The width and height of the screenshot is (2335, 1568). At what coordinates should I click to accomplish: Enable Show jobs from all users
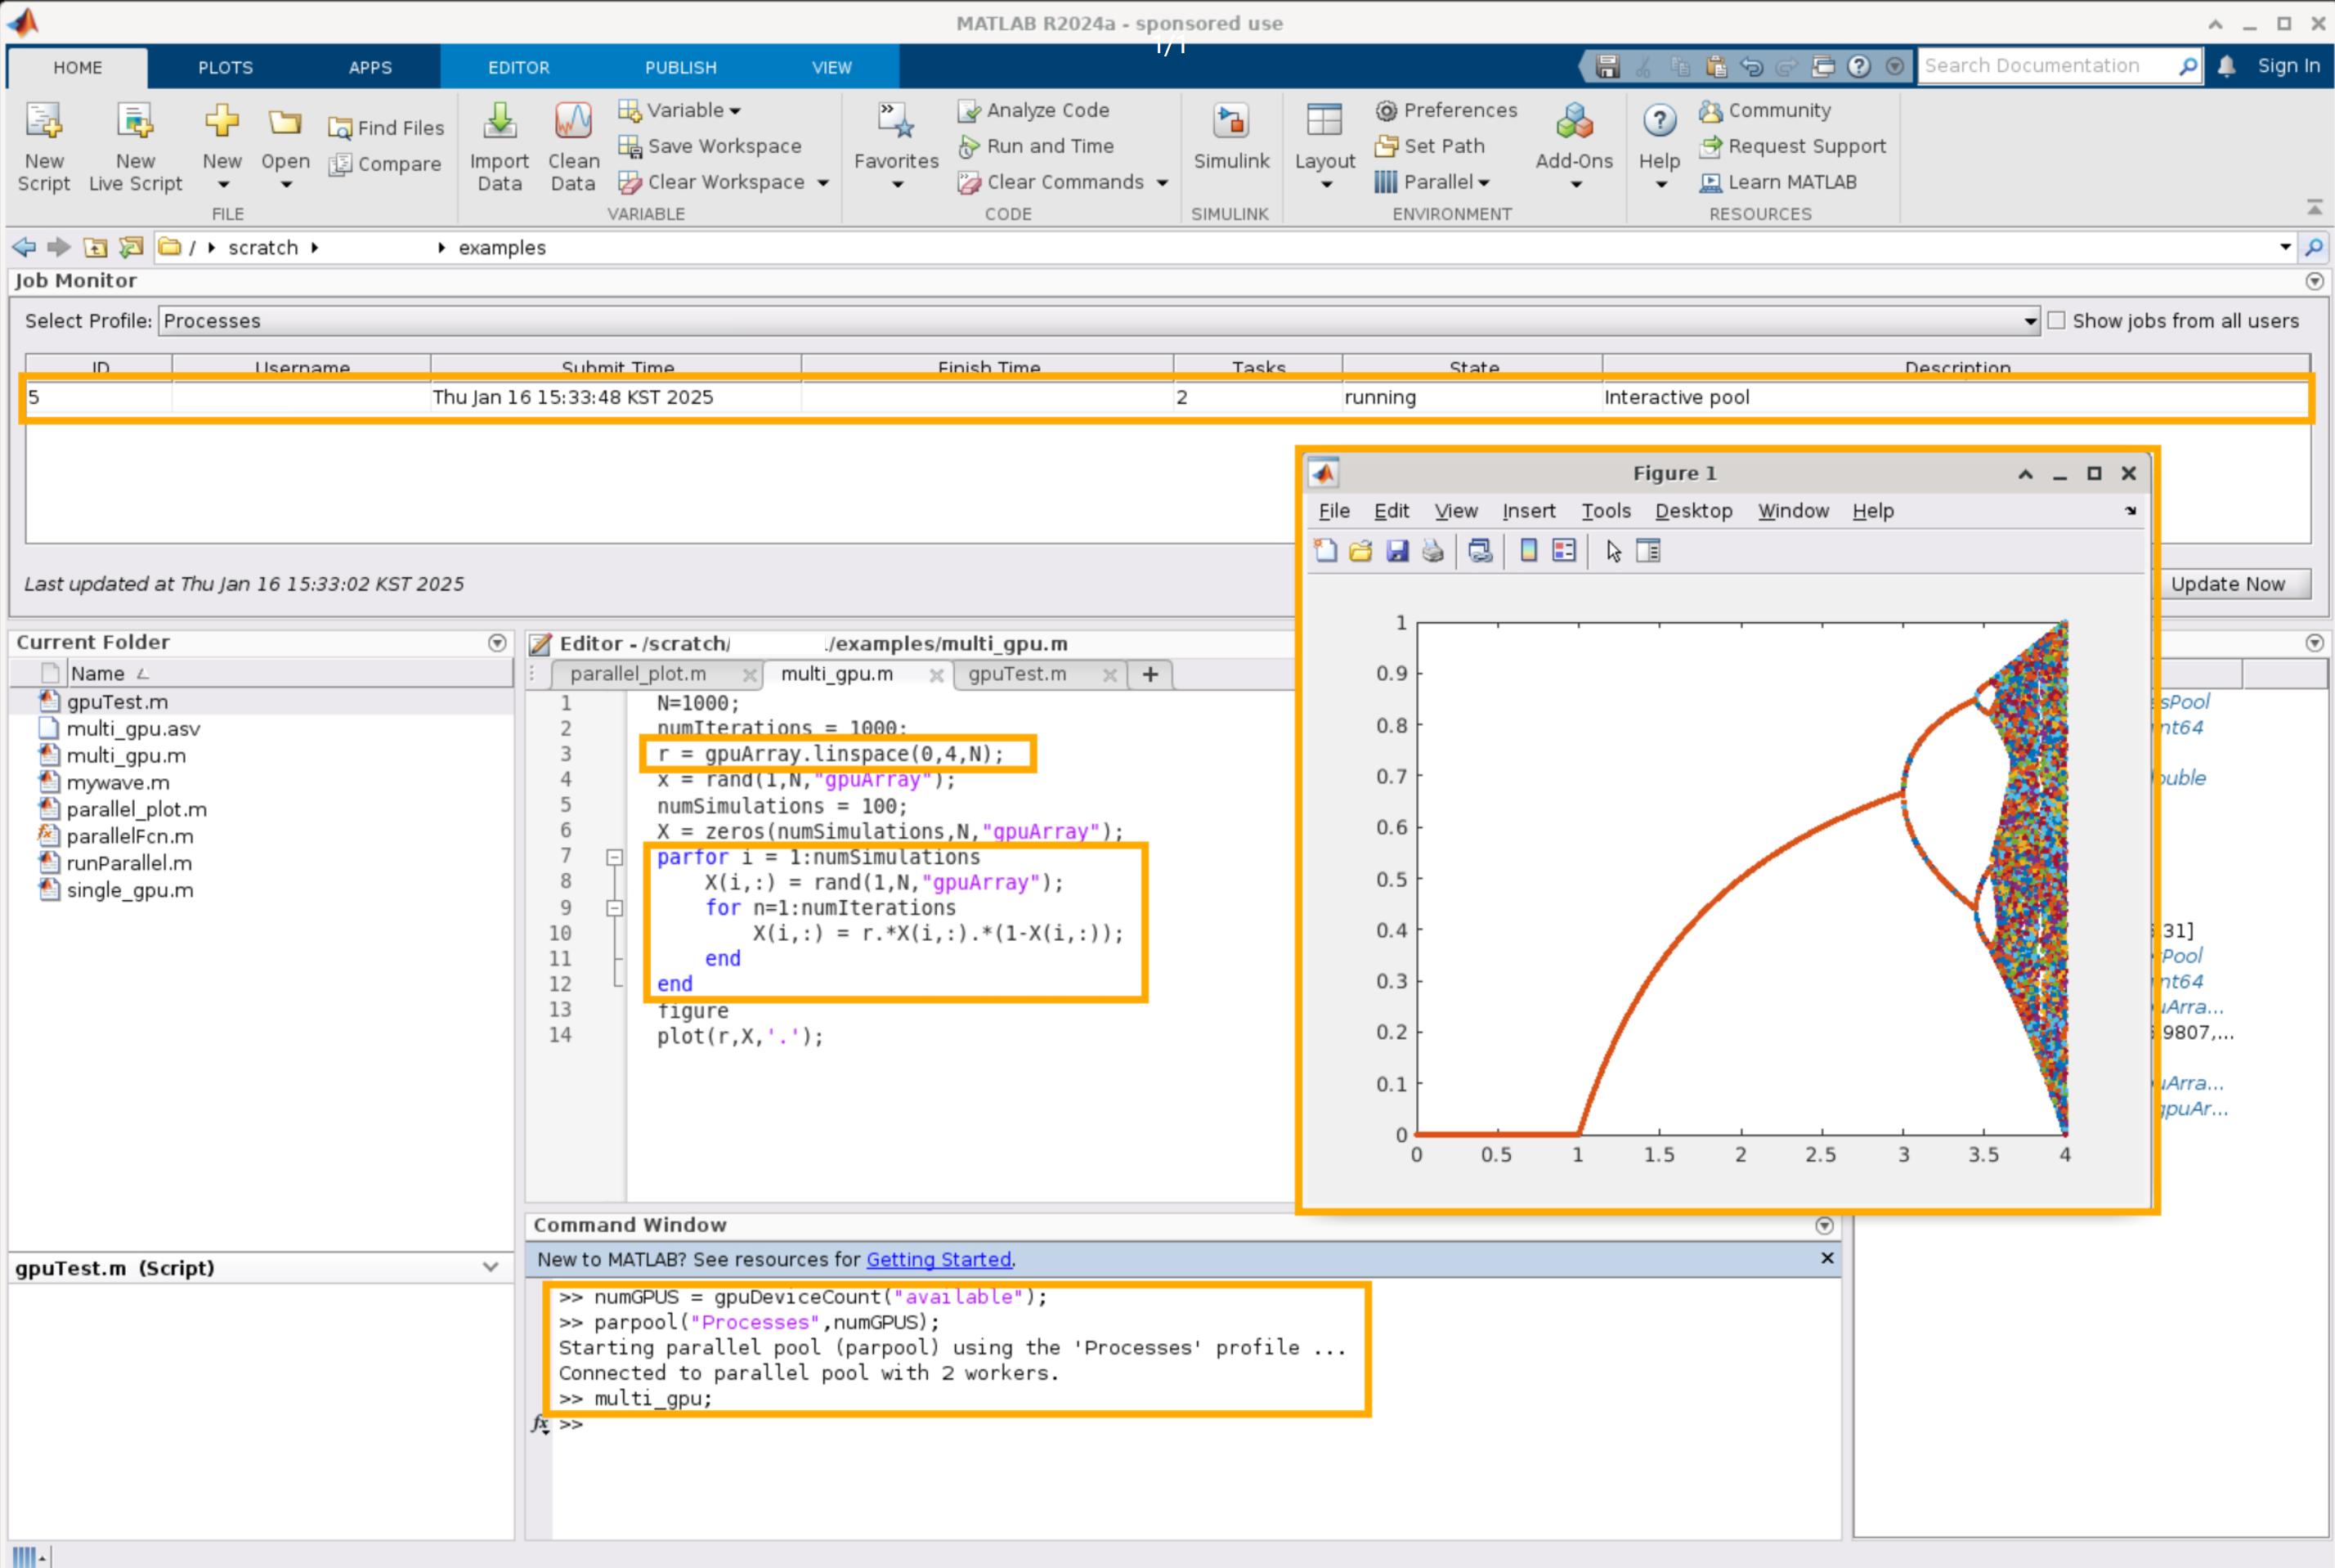[2056, 321]
